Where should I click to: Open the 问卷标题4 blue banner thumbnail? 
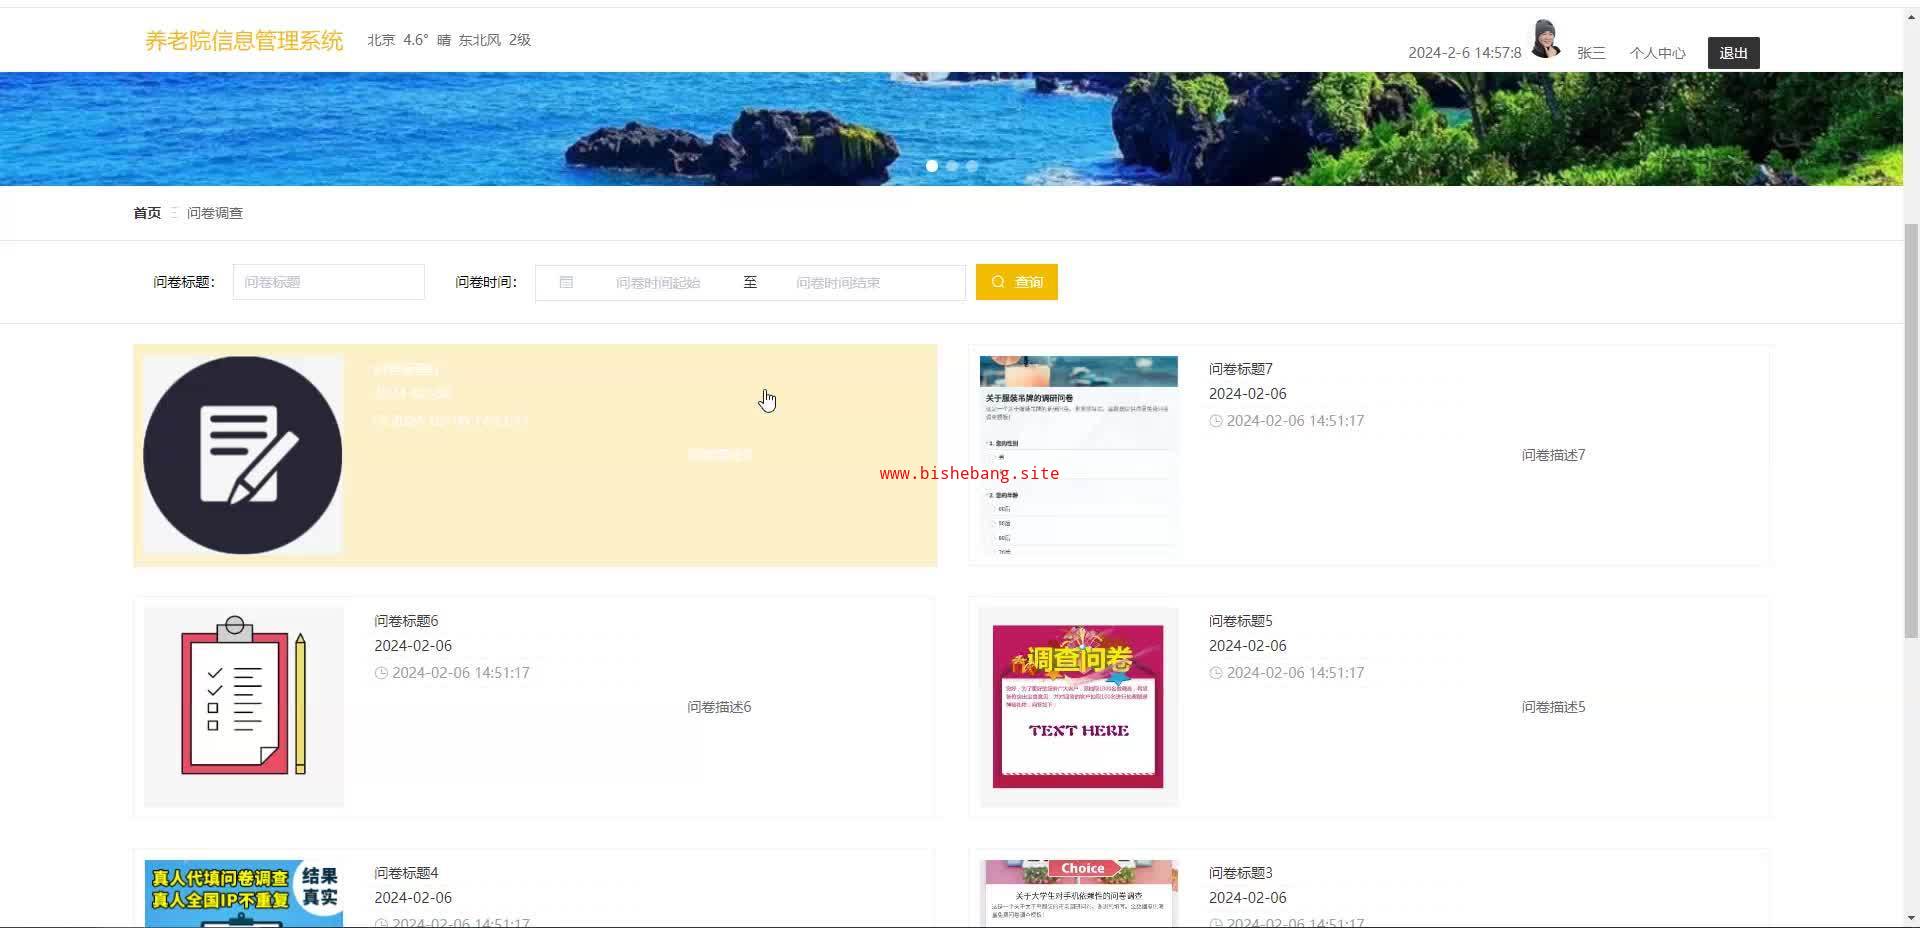(244, 893)
